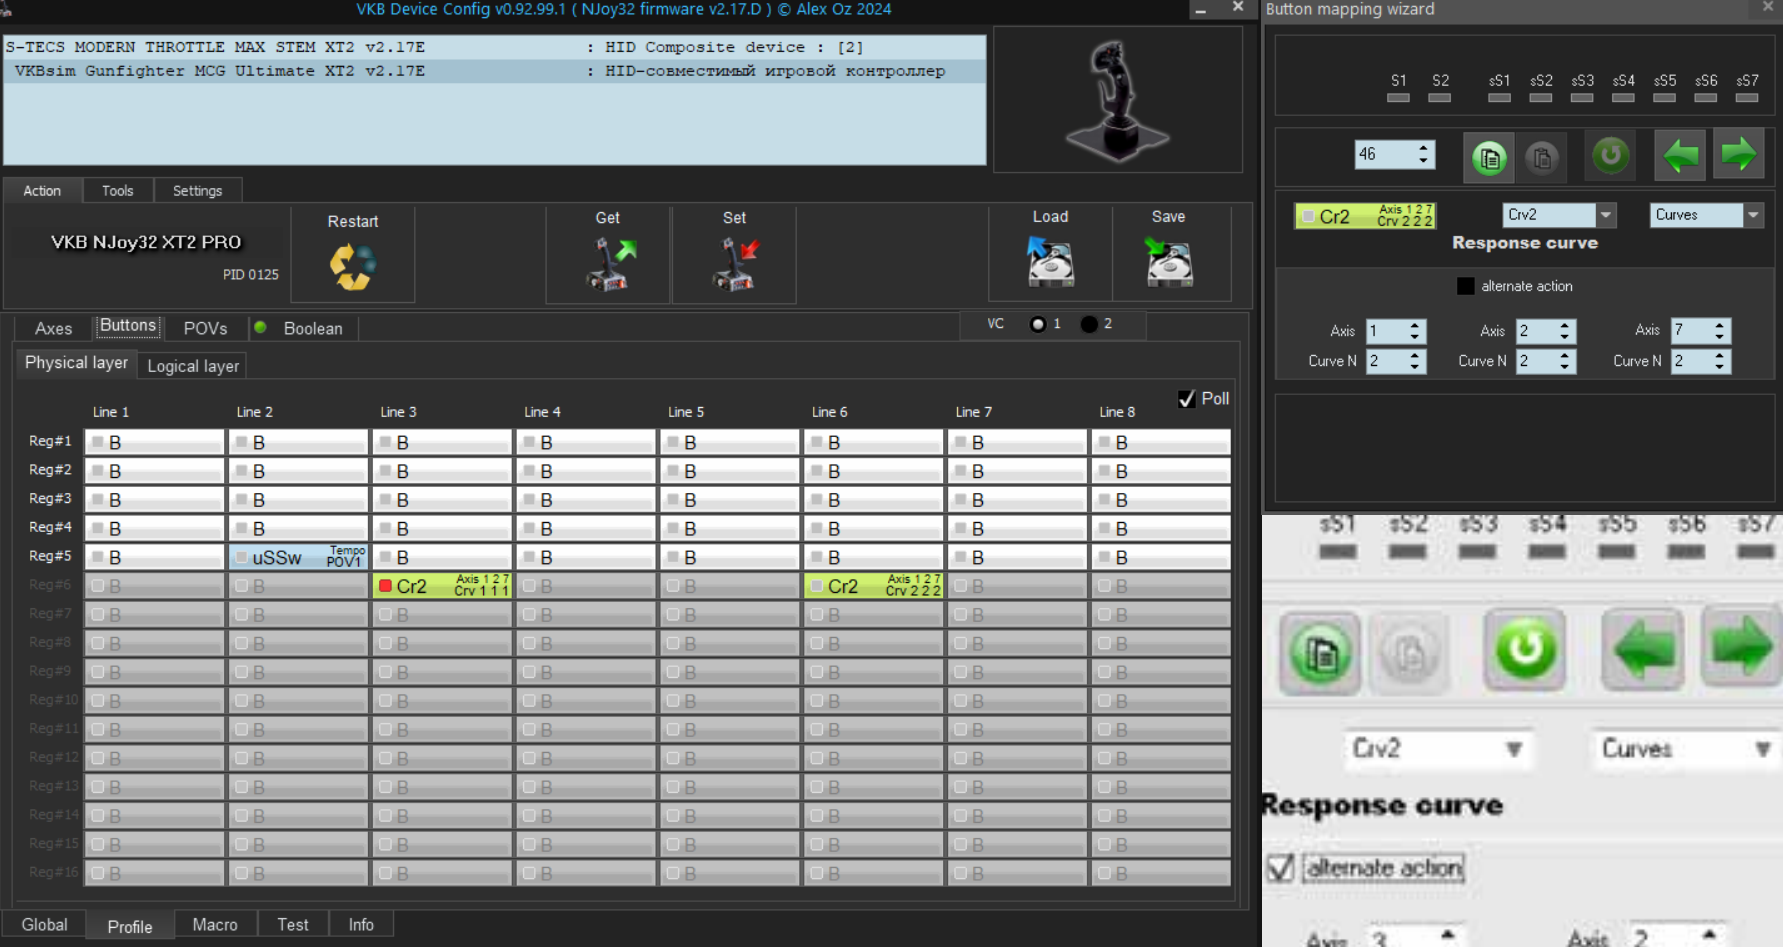Click the Restart device icon

pos(352,266)
